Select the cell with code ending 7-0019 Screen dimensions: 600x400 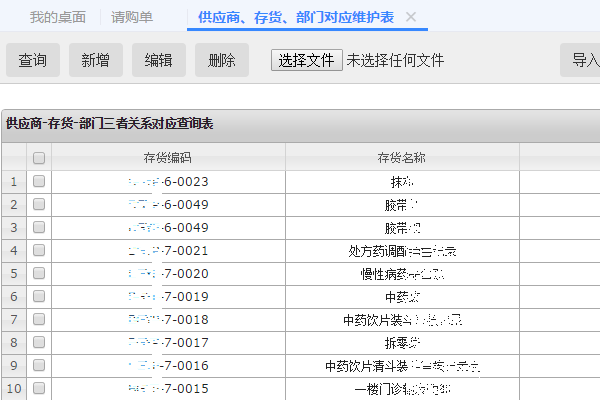(168, 297)
